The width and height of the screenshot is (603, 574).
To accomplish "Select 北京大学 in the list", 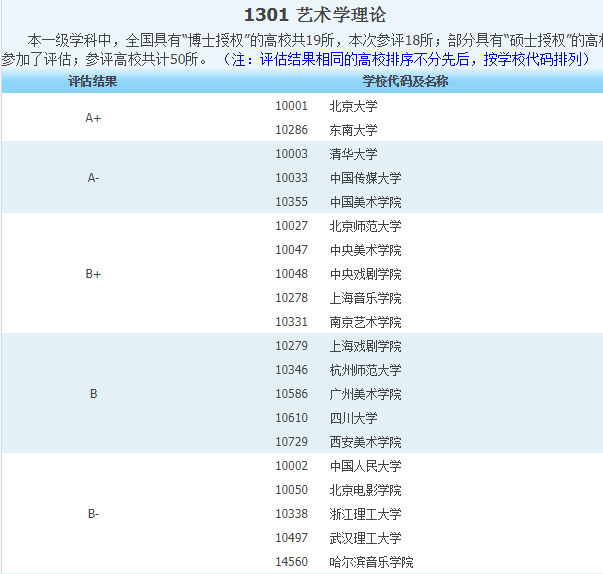I will click(x=353, y=106).
